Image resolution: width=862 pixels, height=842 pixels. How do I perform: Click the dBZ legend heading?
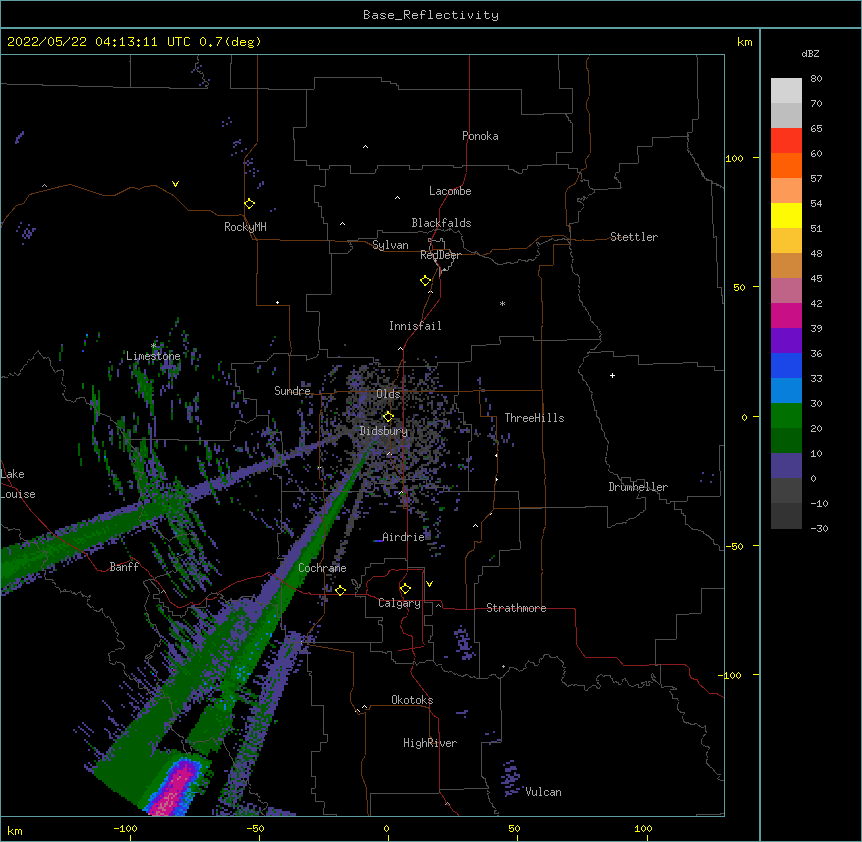810,53
